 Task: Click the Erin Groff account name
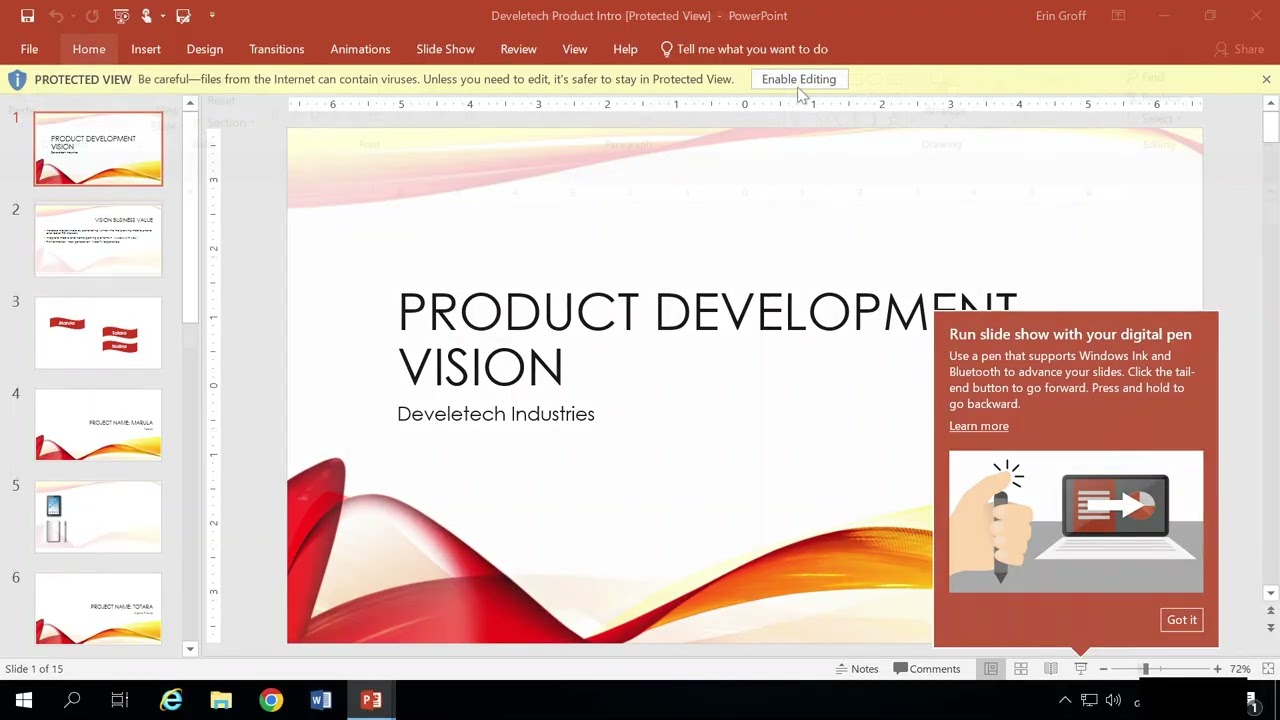(1061, 16)
